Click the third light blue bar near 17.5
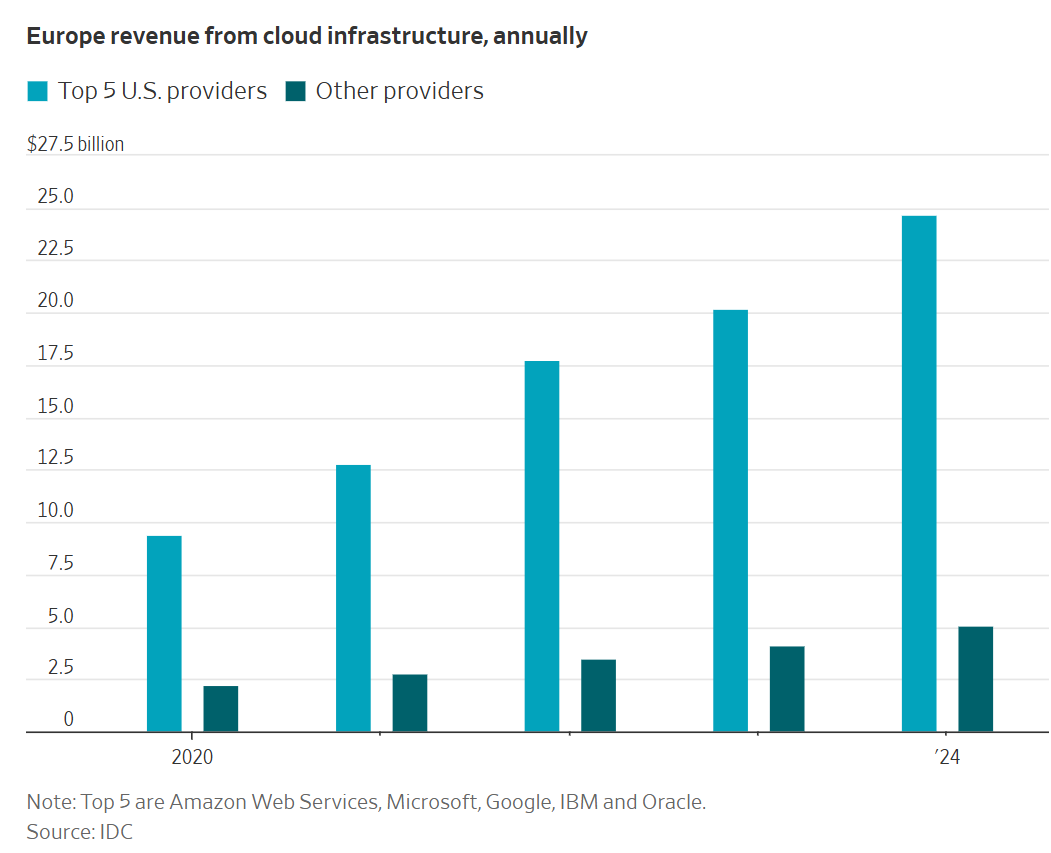Screen dimensions: 1051x853 (541, 547)
